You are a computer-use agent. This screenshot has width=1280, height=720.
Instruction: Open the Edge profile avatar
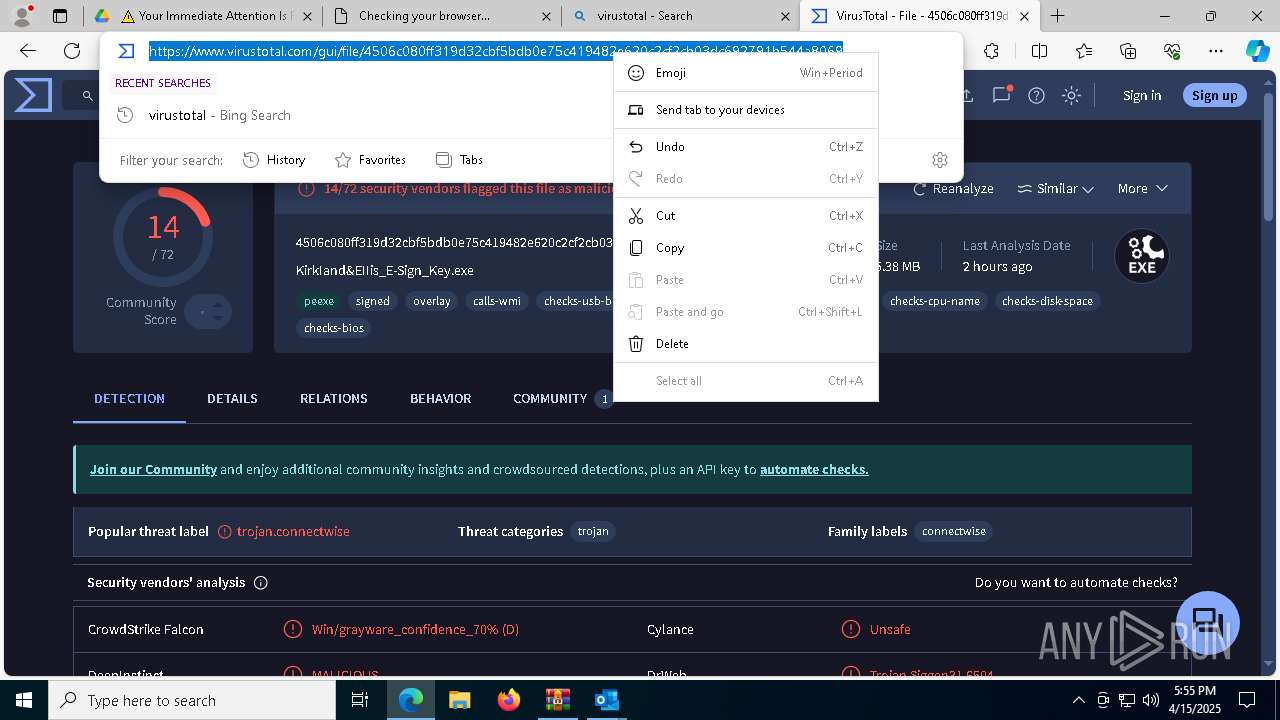point(22,16)
